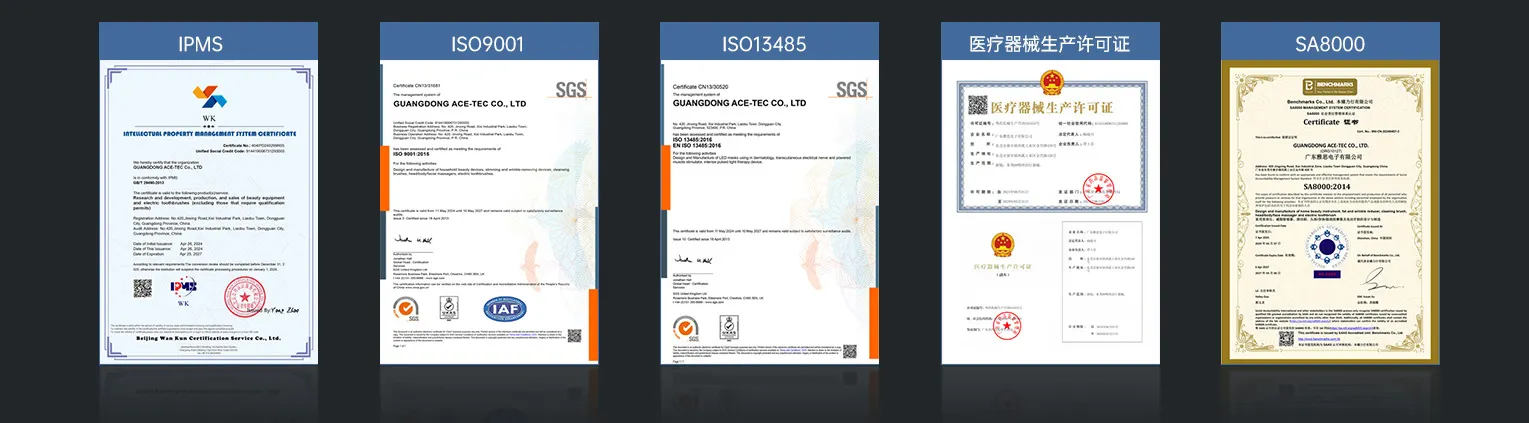Viewport: 1529px width, 423px height.
Task: Click GUANGDONG ACE-TEC CO., LTD on ISO9001 certificate
Action: click(459, 103)
